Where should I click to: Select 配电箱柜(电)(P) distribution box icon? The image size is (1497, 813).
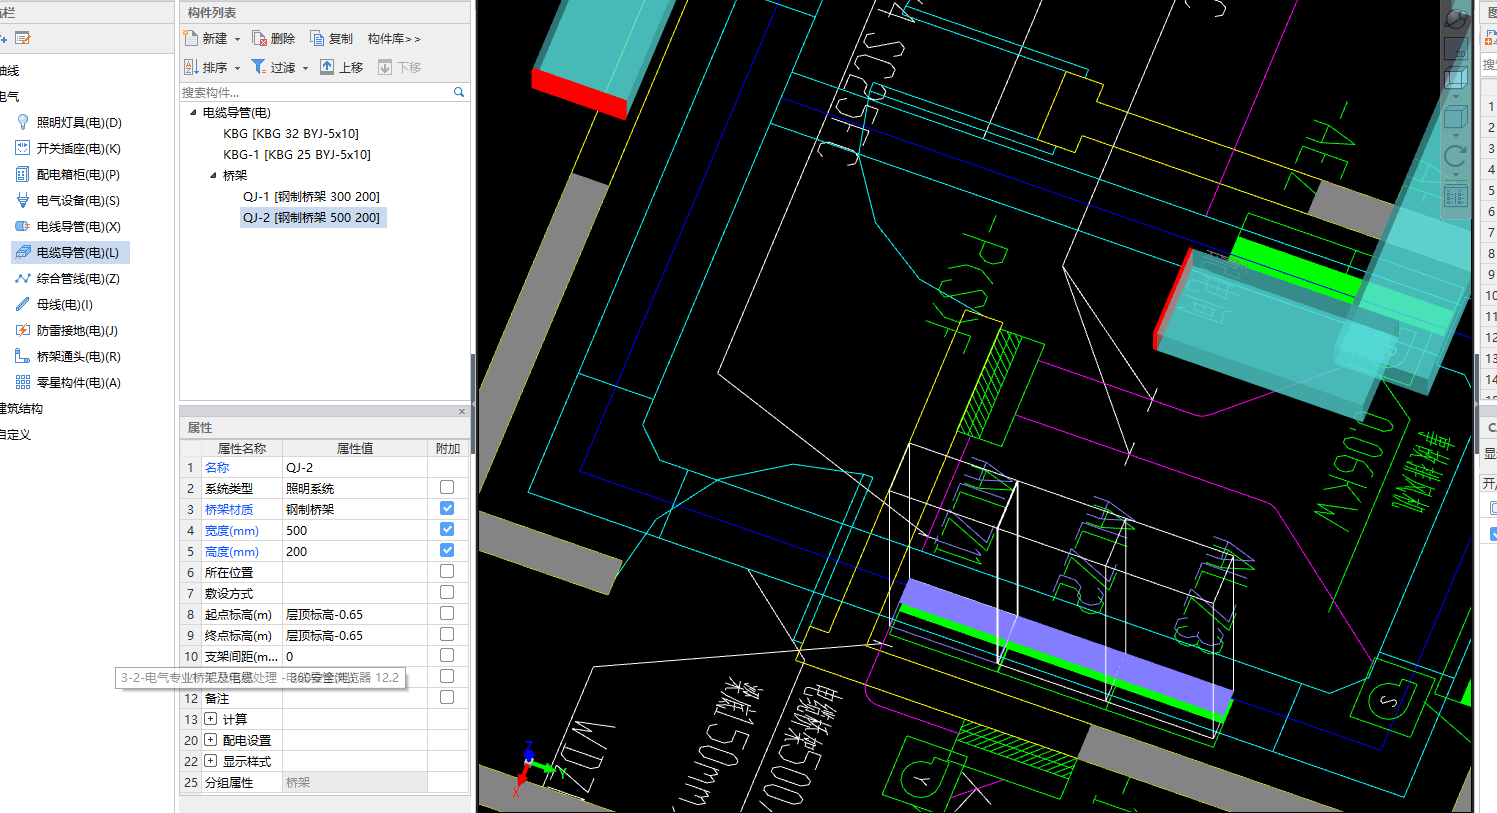23,174
